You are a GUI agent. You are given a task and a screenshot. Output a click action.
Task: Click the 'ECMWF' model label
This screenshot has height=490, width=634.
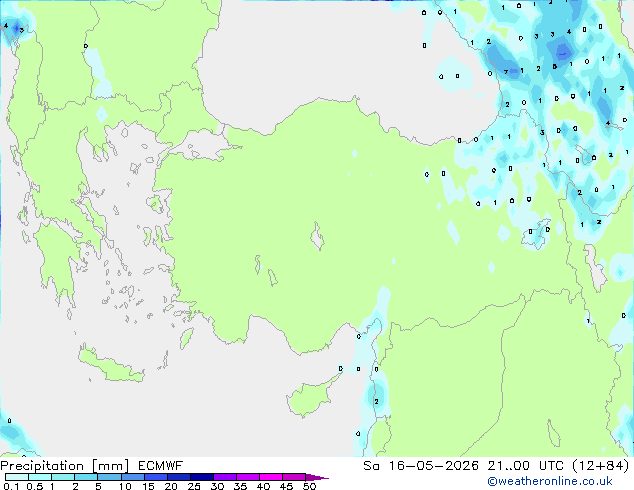click(161, 466)
